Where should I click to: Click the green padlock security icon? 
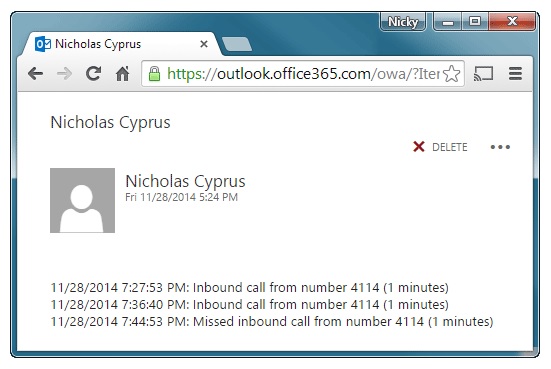coord(154,74)
